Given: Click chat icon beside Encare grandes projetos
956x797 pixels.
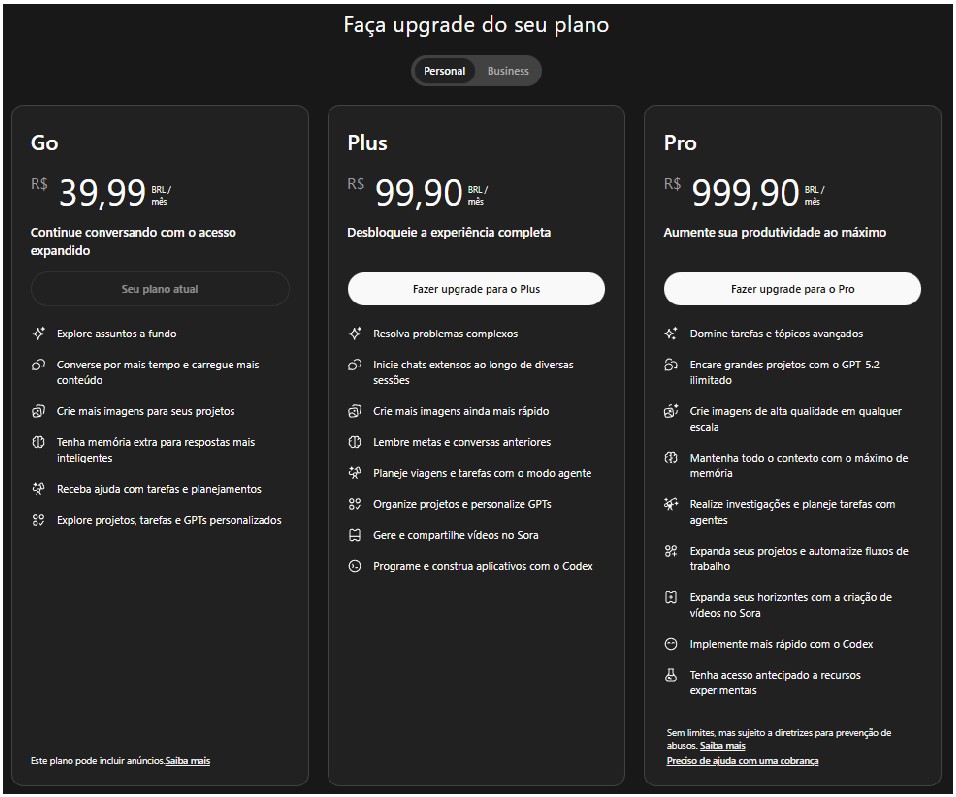Looking at the screenshot, I should click(671, 365).
